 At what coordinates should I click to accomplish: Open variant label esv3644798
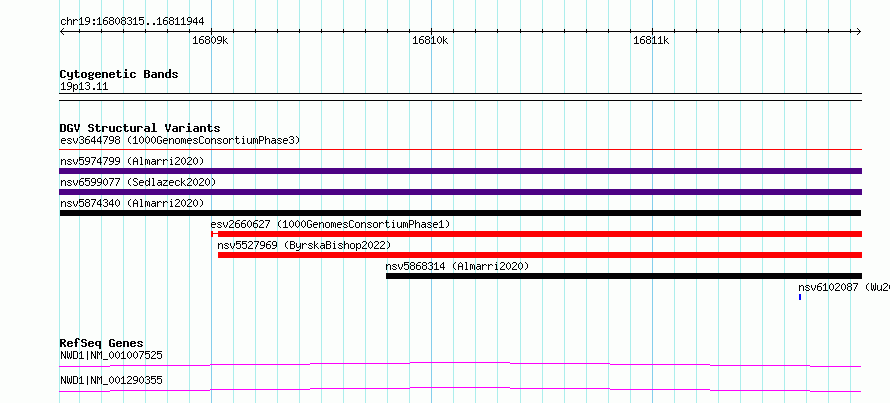[x=180, y=140]
